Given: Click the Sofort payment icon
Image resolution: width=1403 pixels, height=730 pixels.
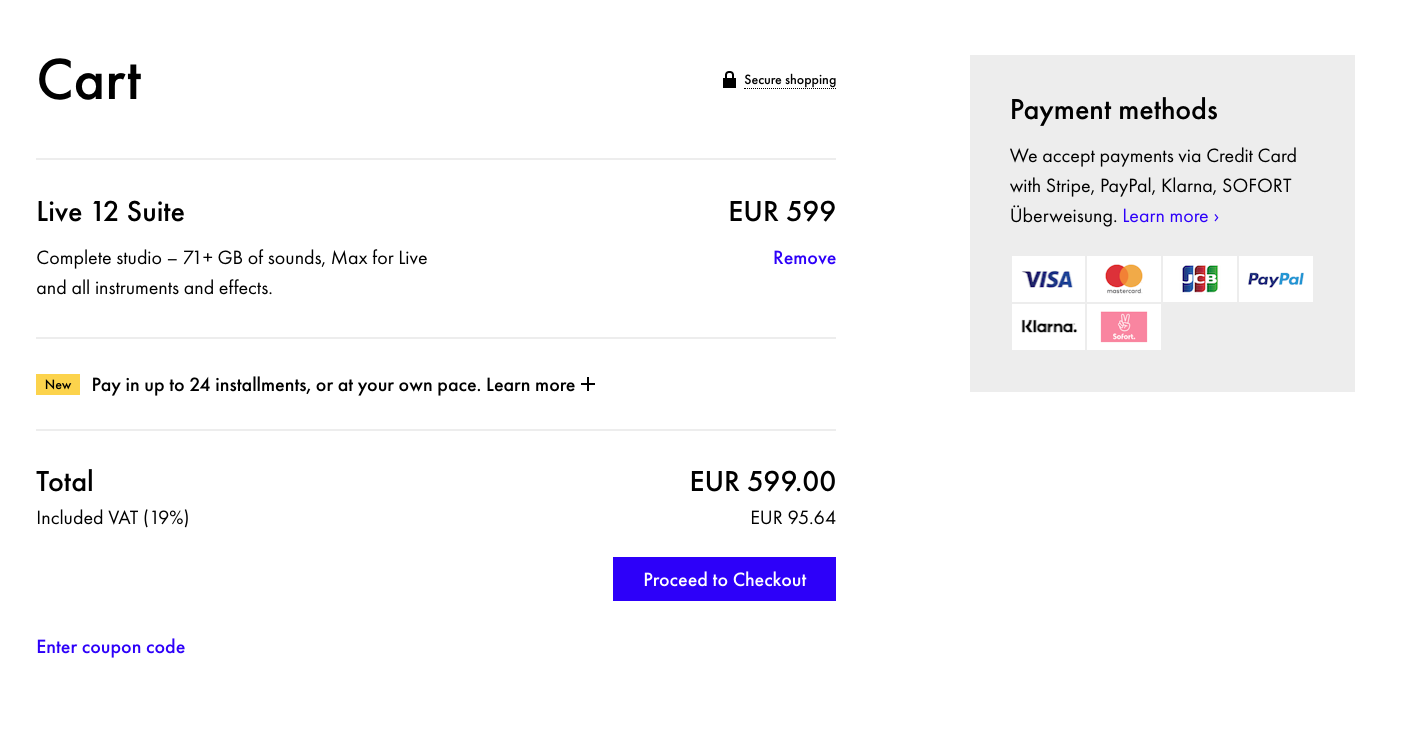Looking at the screenshot, I should coord(1124,326).
